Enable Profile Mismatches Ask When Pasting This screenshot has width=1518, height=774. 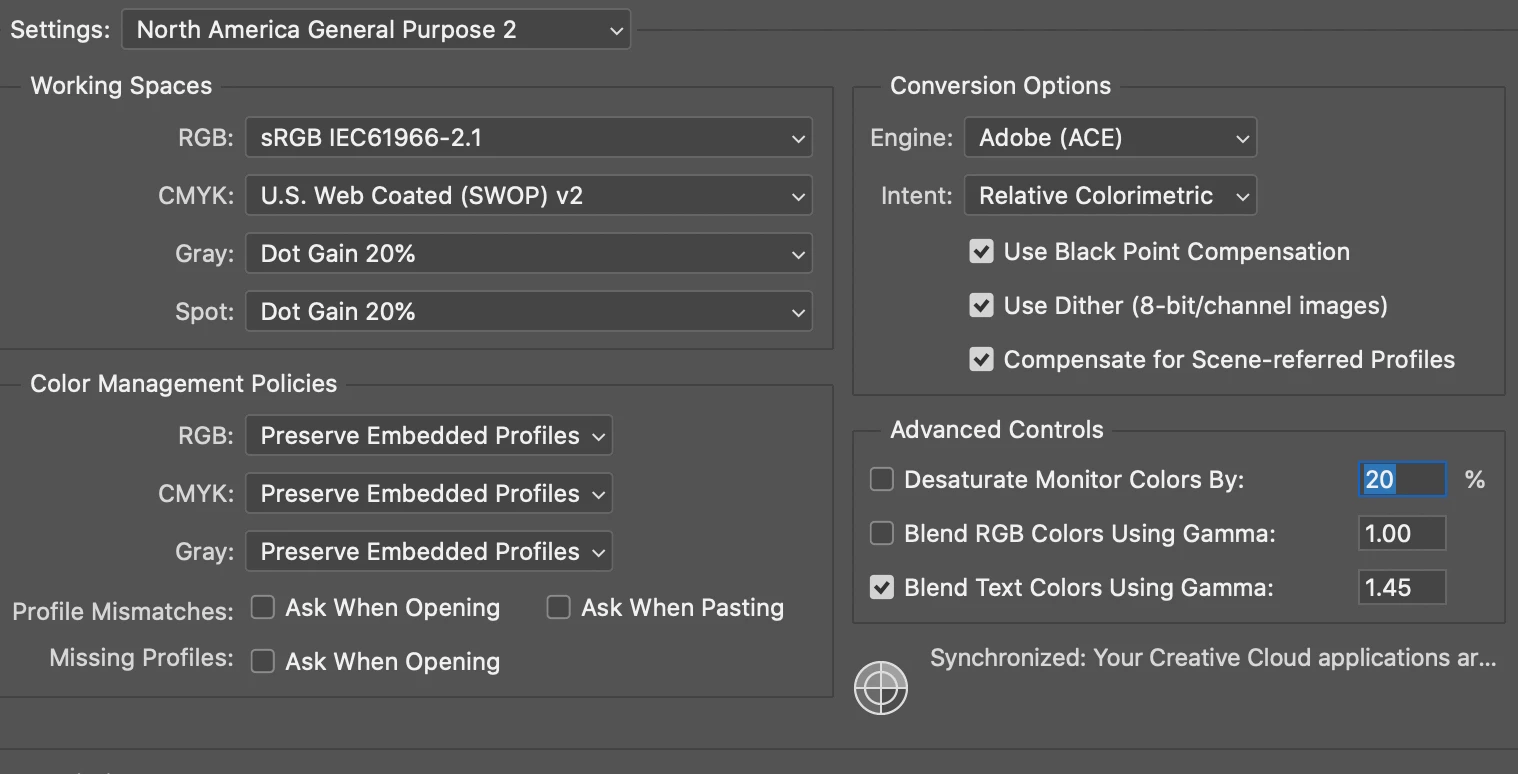click(558, 608)
